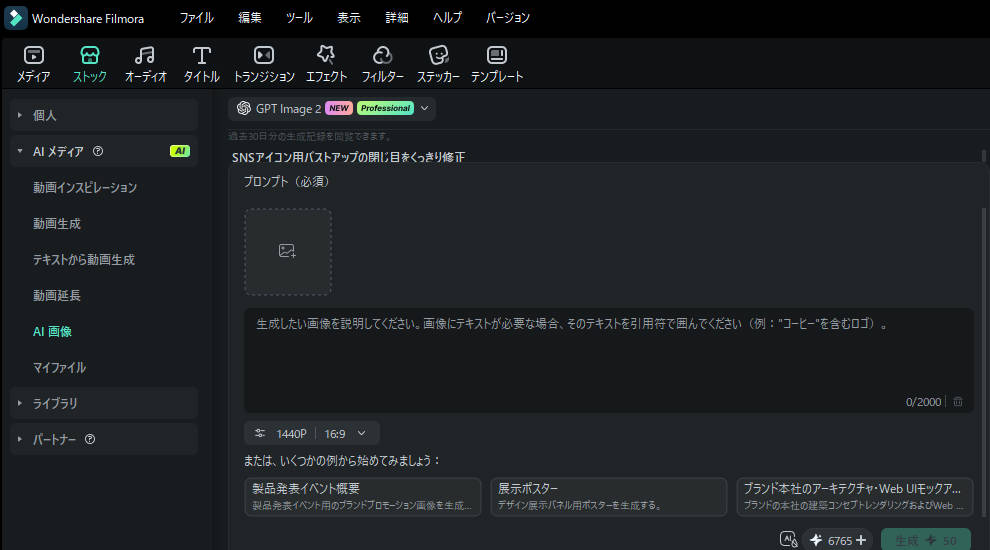Open the エフェクト tab

pos(326,64)
